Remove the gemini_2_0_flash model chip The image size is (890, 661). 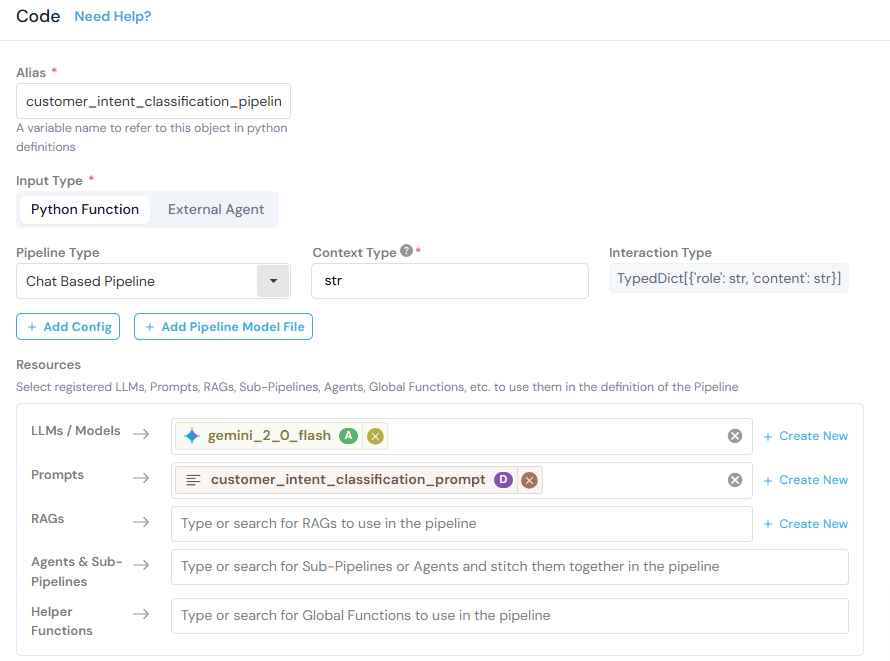[375, 436]
